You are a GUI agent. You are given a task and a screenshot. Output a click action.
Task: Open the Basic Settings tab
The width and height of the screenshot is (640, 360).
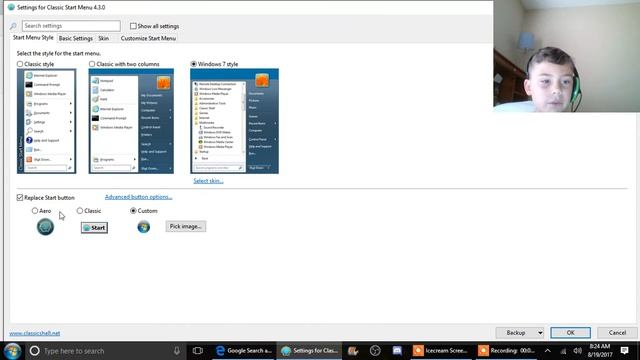[x=76, y=38]
